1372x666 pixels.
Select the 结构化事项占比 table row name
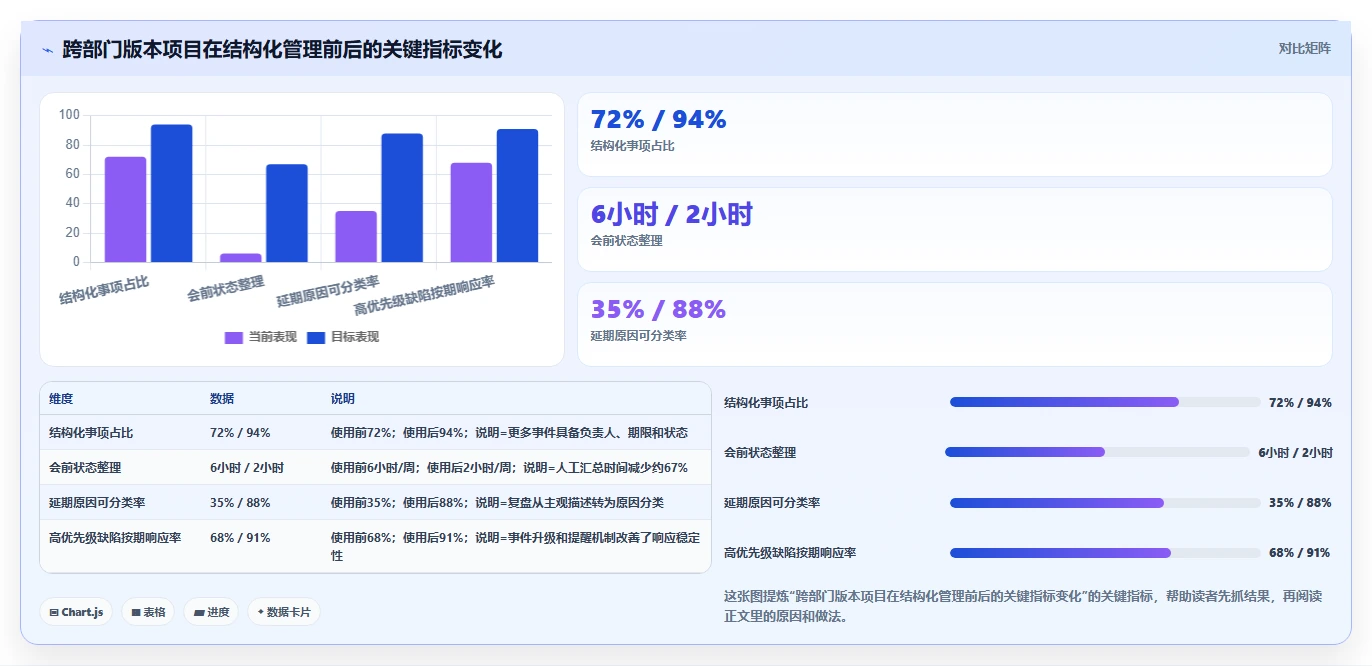point(91,433)
